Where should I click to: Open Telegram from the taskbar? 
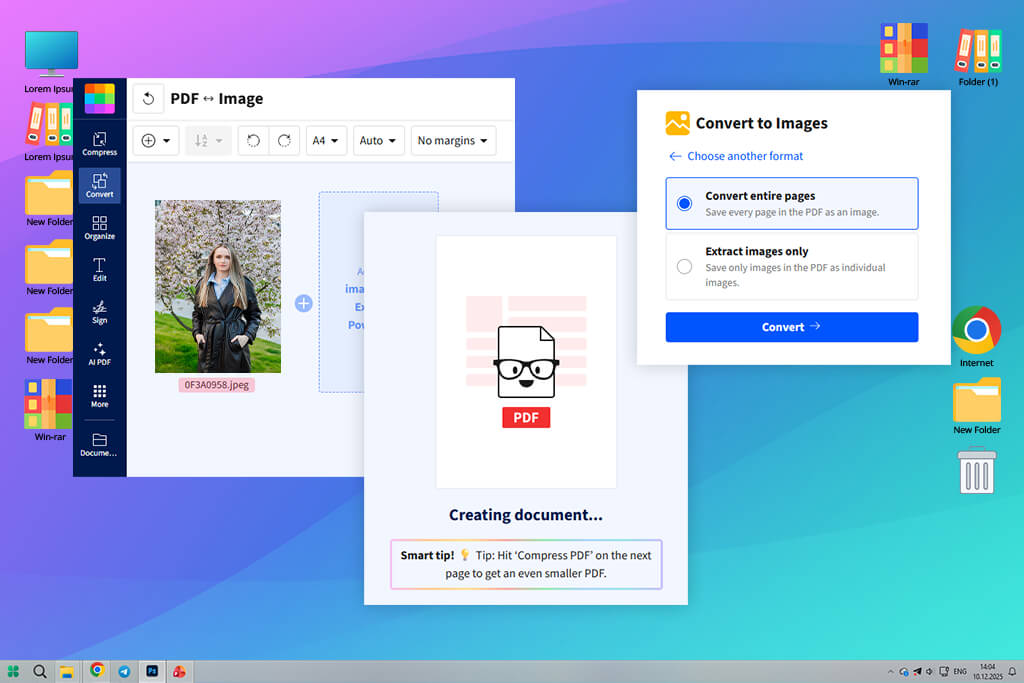coord(124,671)
